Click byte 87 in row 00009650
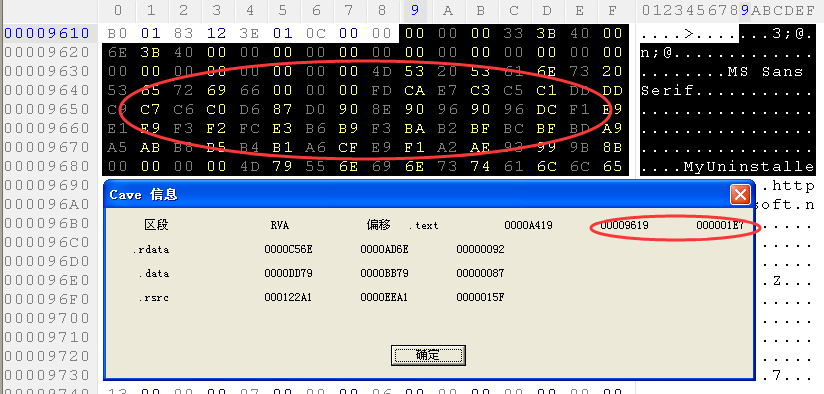 coord(283,109)
